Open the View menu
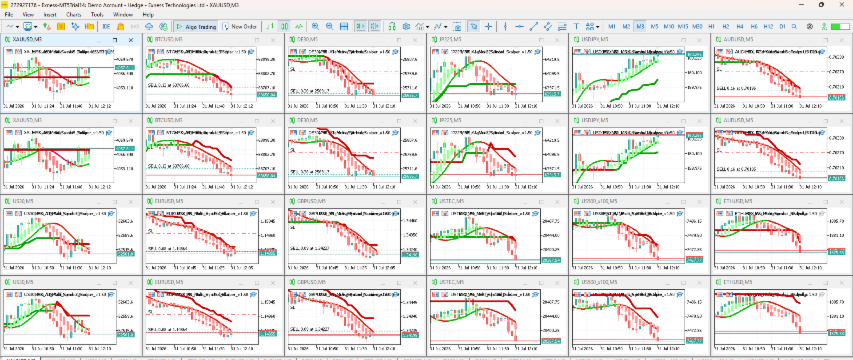Screen dimensions: 853x360 [28, 15]
